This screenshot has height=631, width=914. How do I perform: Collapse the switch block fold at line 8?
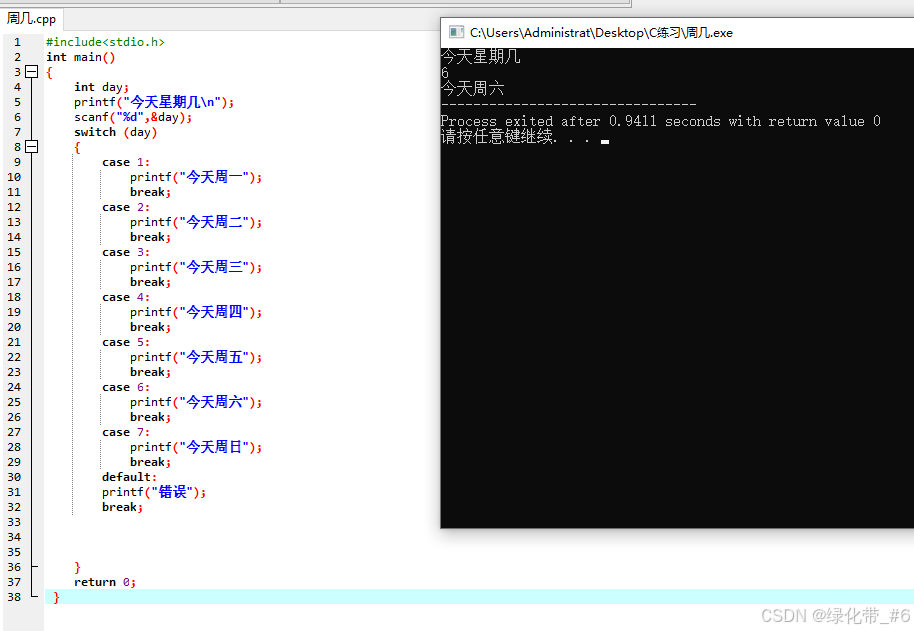click(32, 147)
